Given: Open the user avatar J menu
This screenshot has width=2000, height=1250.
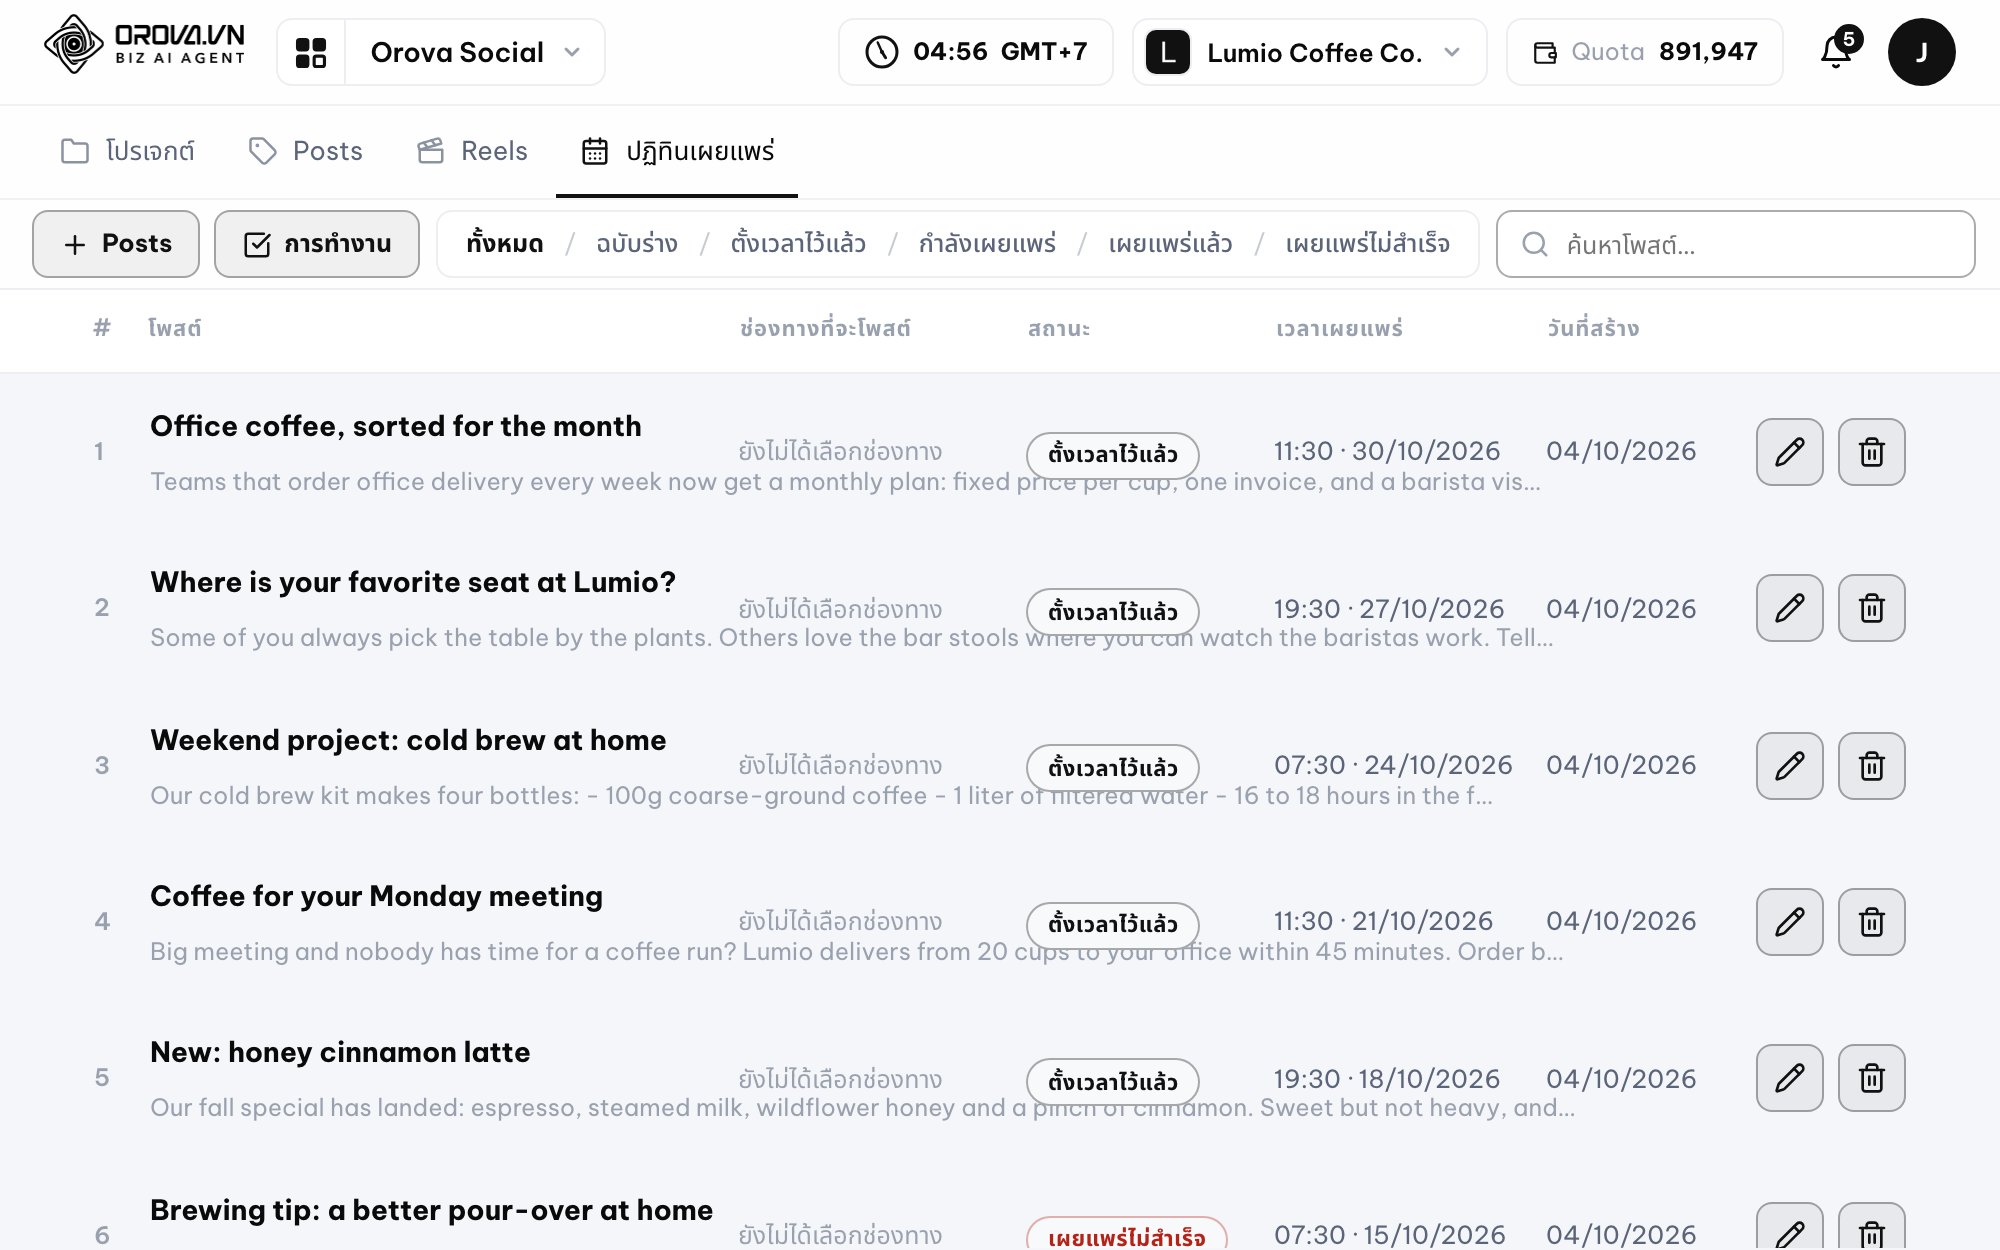Looking at the screenshot, I should 1921,52.
